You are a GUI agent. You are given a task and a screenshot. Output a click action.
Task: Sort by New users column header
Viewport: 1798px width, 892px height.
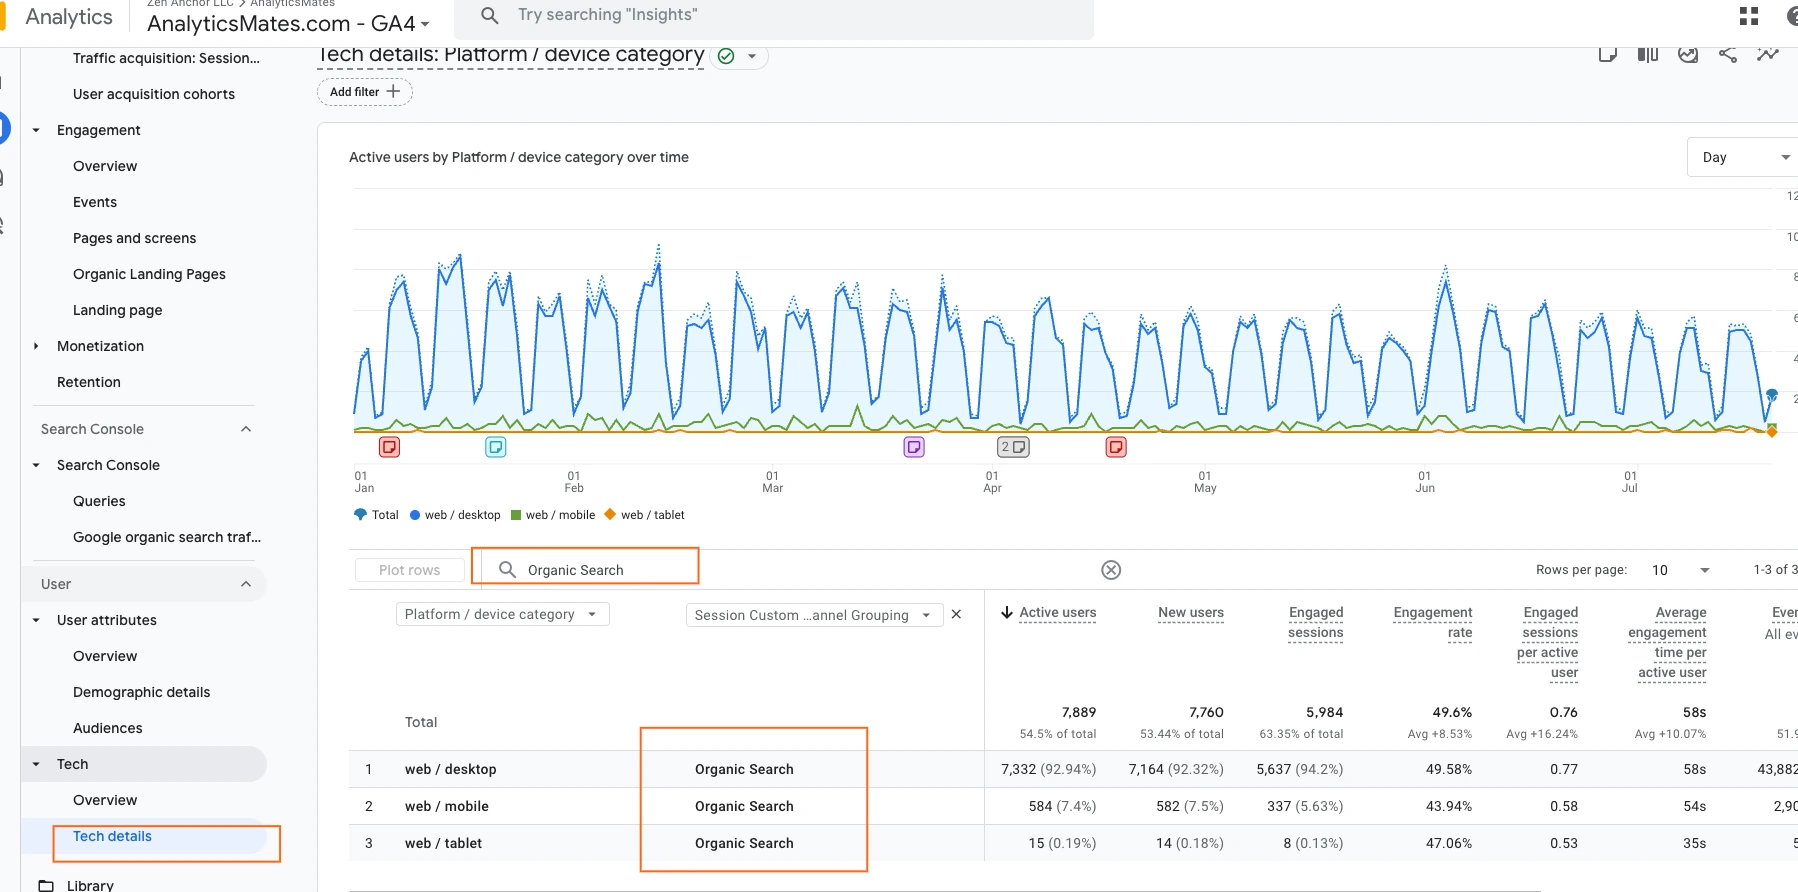(x=1190, y=613)
